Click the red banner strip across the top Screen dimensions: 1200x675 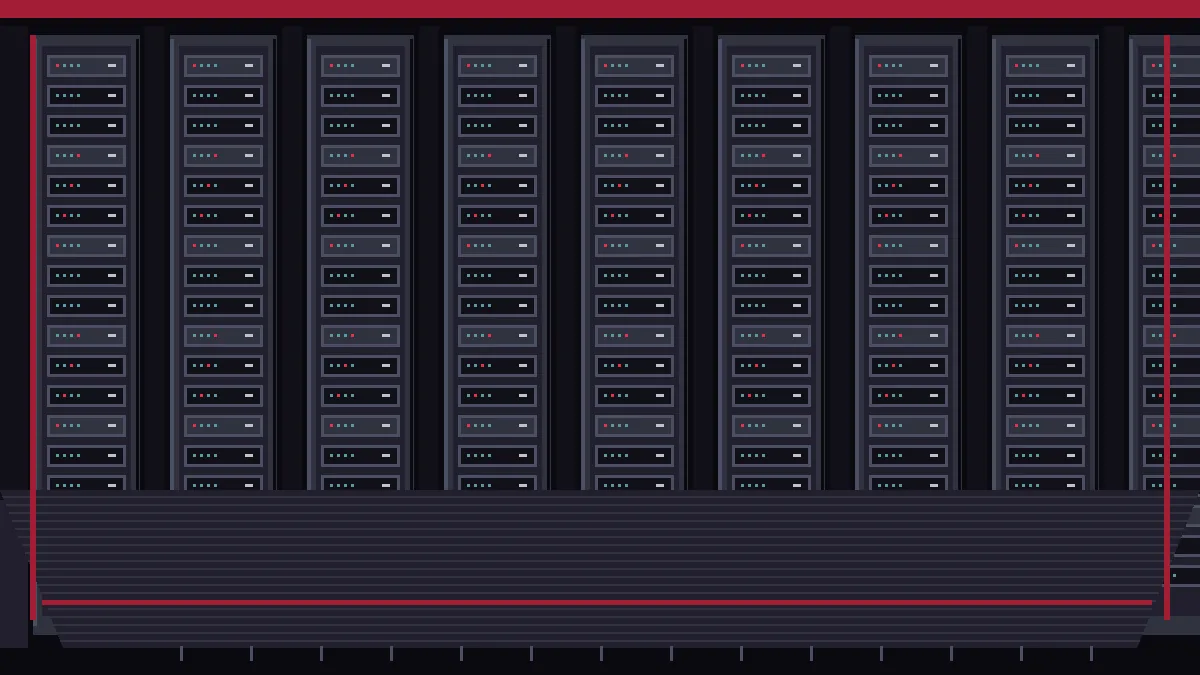[x=600, y=9]
